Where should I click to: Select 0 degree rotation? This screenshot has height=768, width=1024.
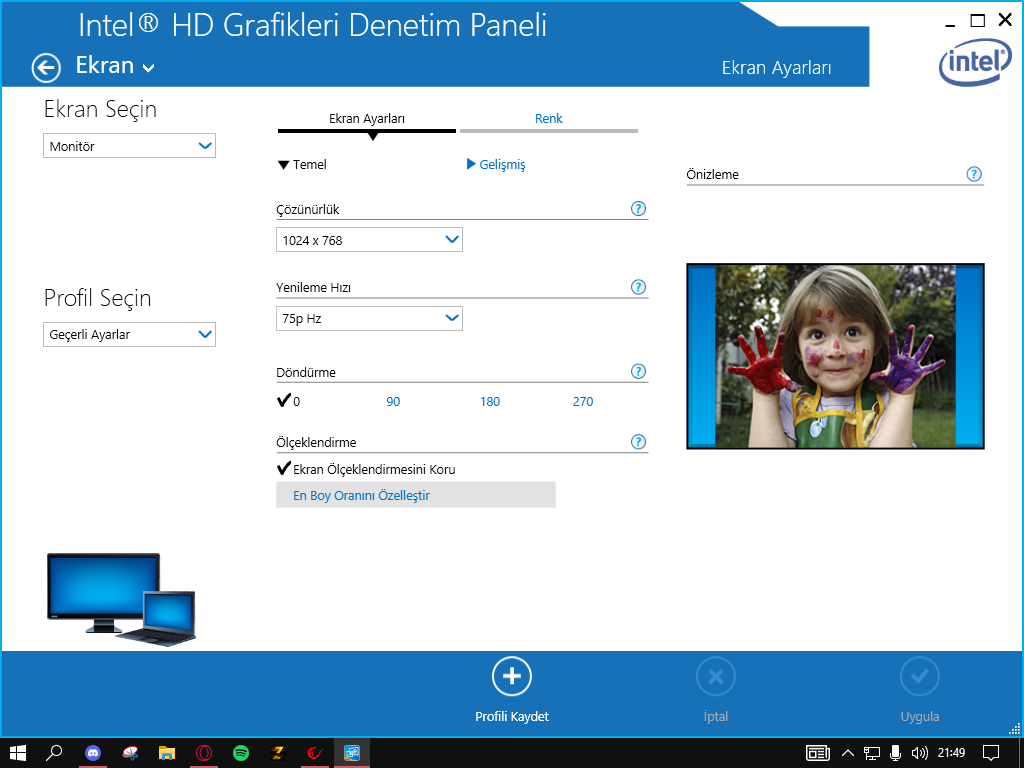289,401
